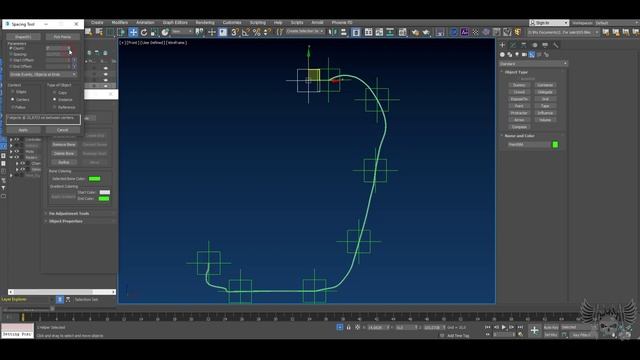
Task: Click the gradient End Color swatch
Action: (104, 199)
